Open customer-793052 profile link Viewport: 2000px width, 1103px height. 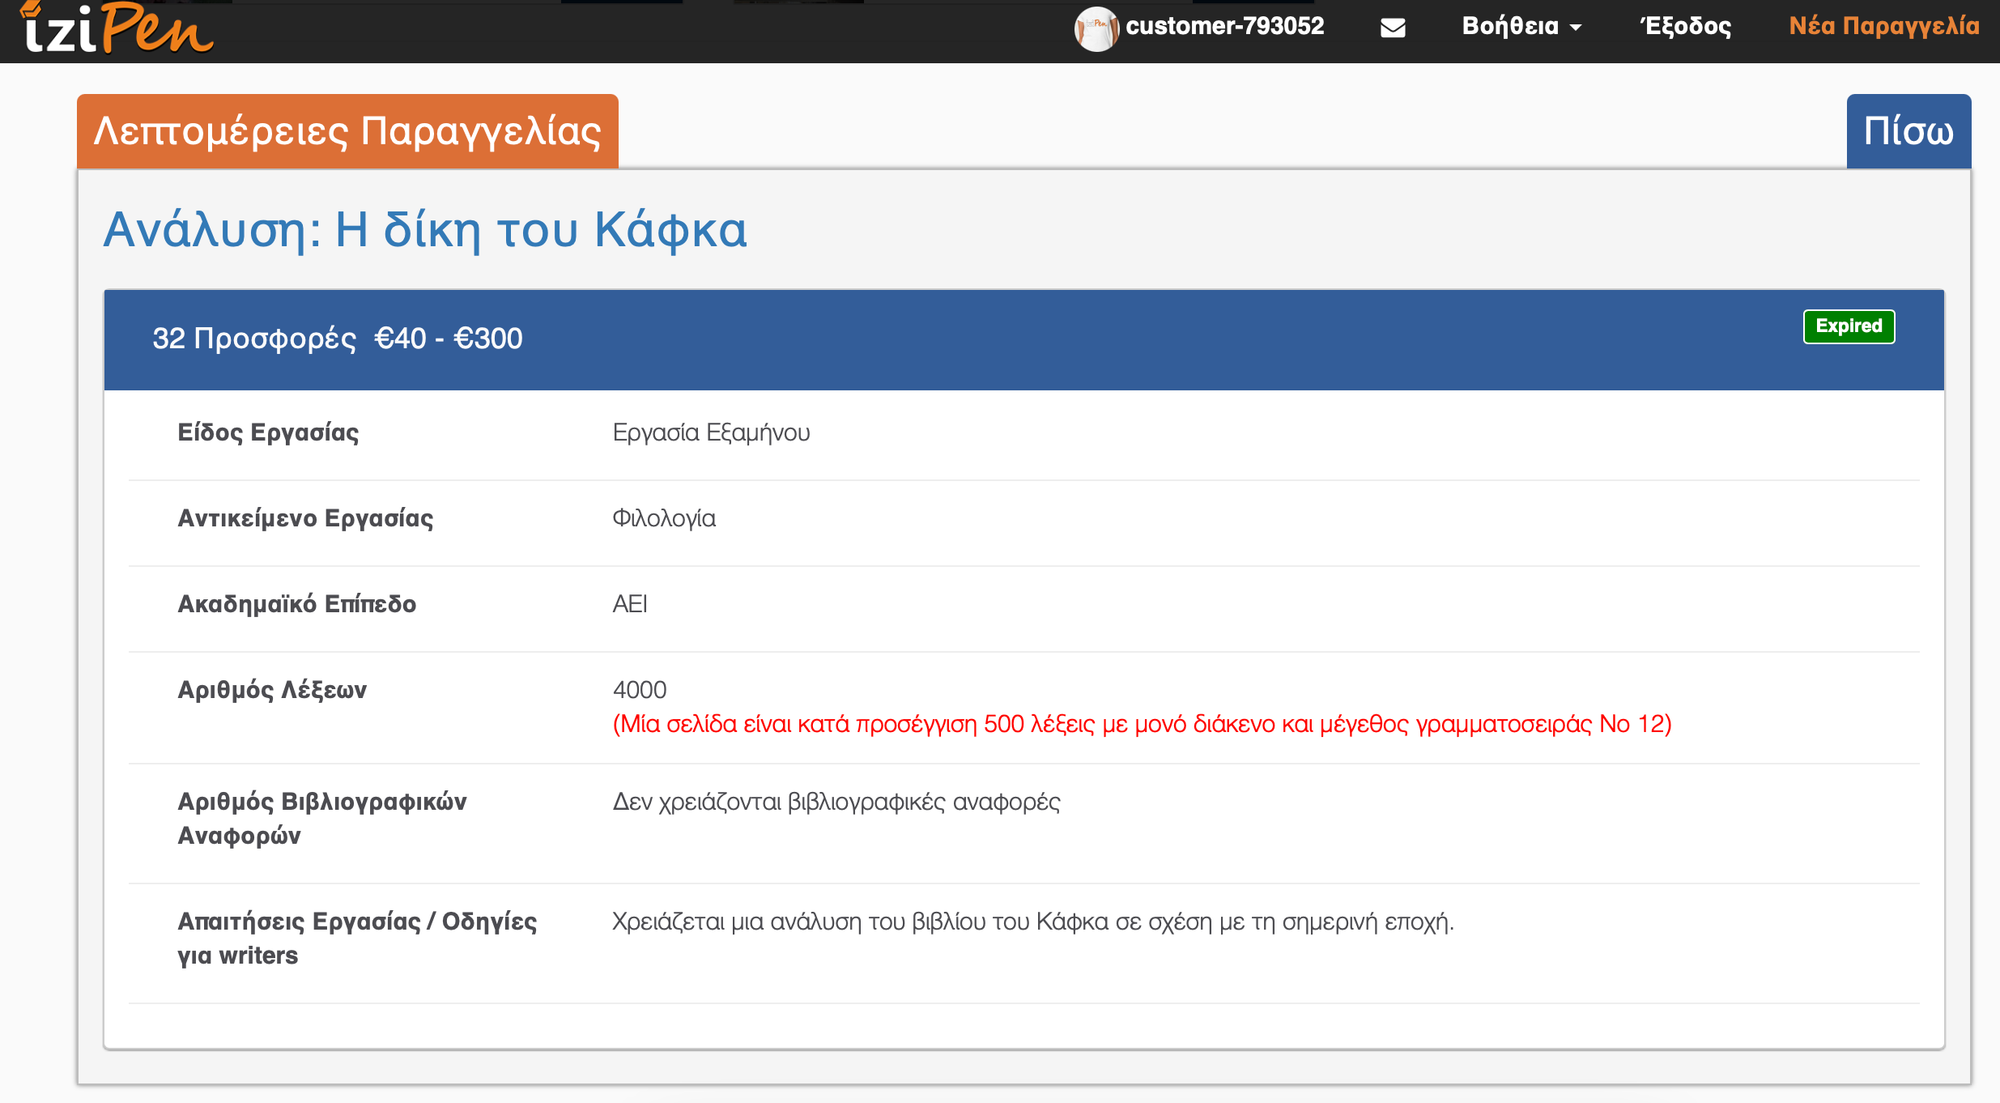(1224, 26)
